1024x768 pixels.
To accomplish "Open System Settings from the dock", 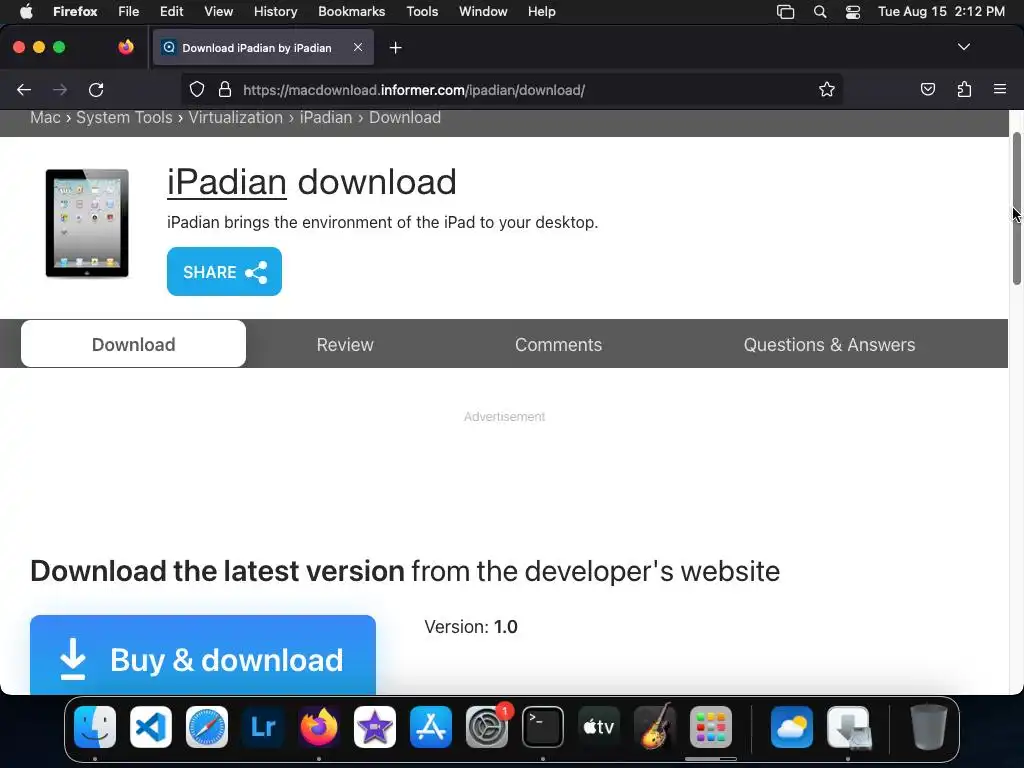I will pyautogui.click(x=487, y=727).
